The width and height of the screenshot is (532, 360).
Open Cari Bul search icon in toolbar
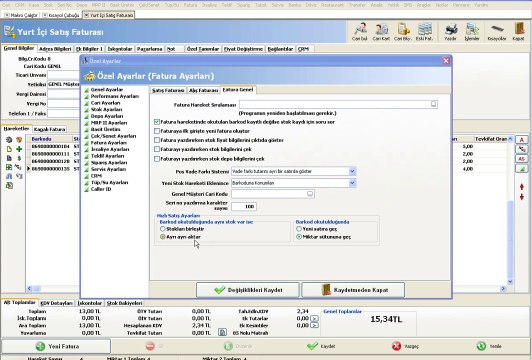pos(360,31)
